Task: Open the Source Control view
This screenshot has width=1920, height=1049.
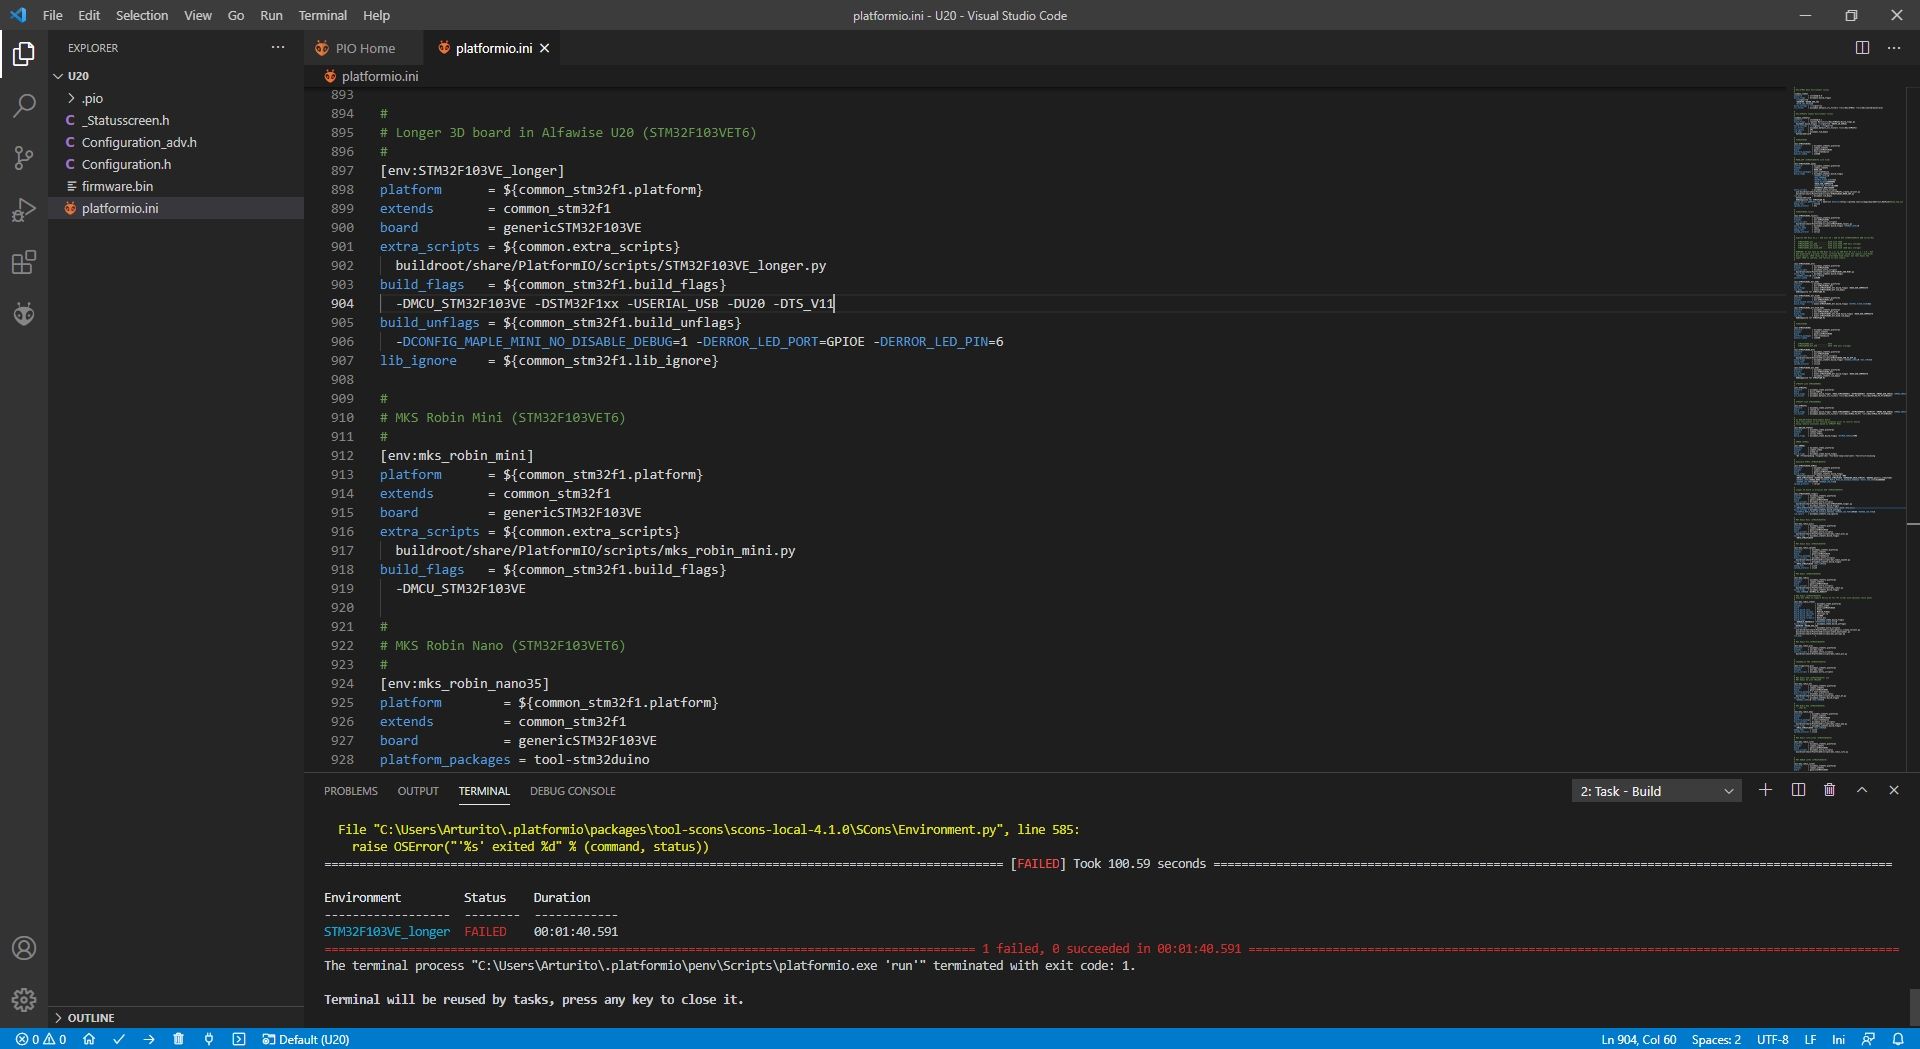Action: click(23, 158)
